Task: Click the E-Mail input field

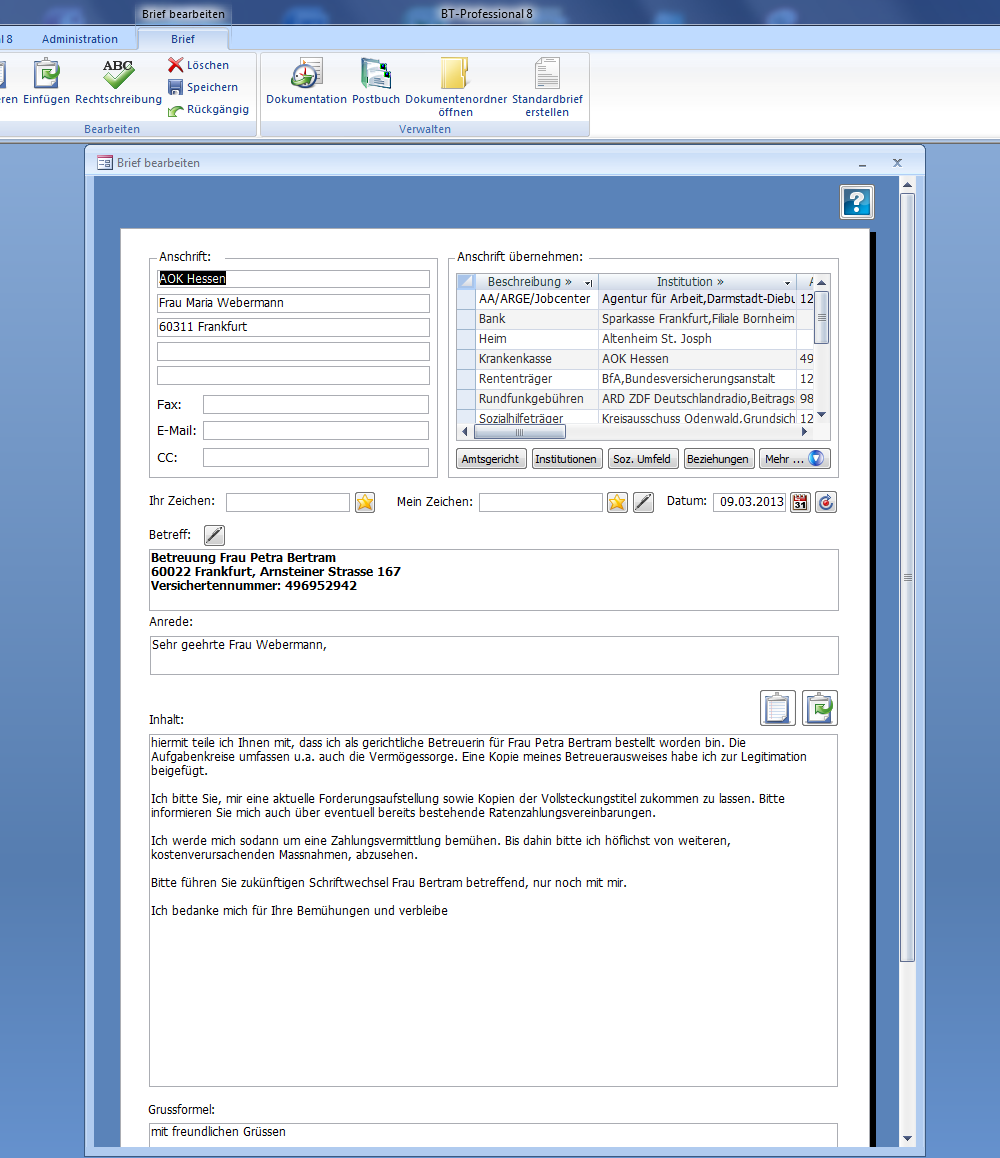Action: pos(316,431)
